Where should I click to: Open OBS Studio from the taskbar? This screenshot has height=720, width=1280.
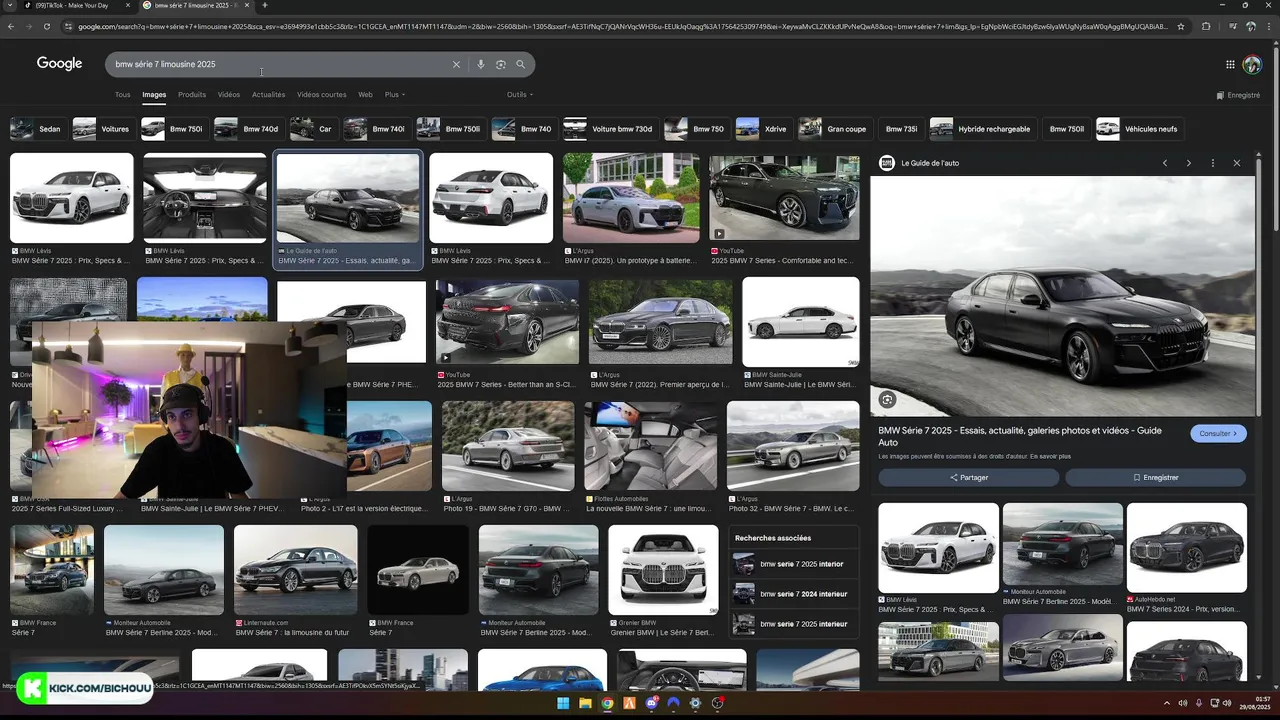point(718,703)
